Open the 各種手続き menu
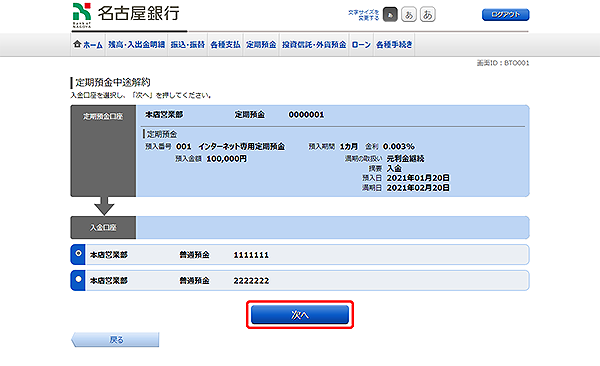 click(394, 45)
